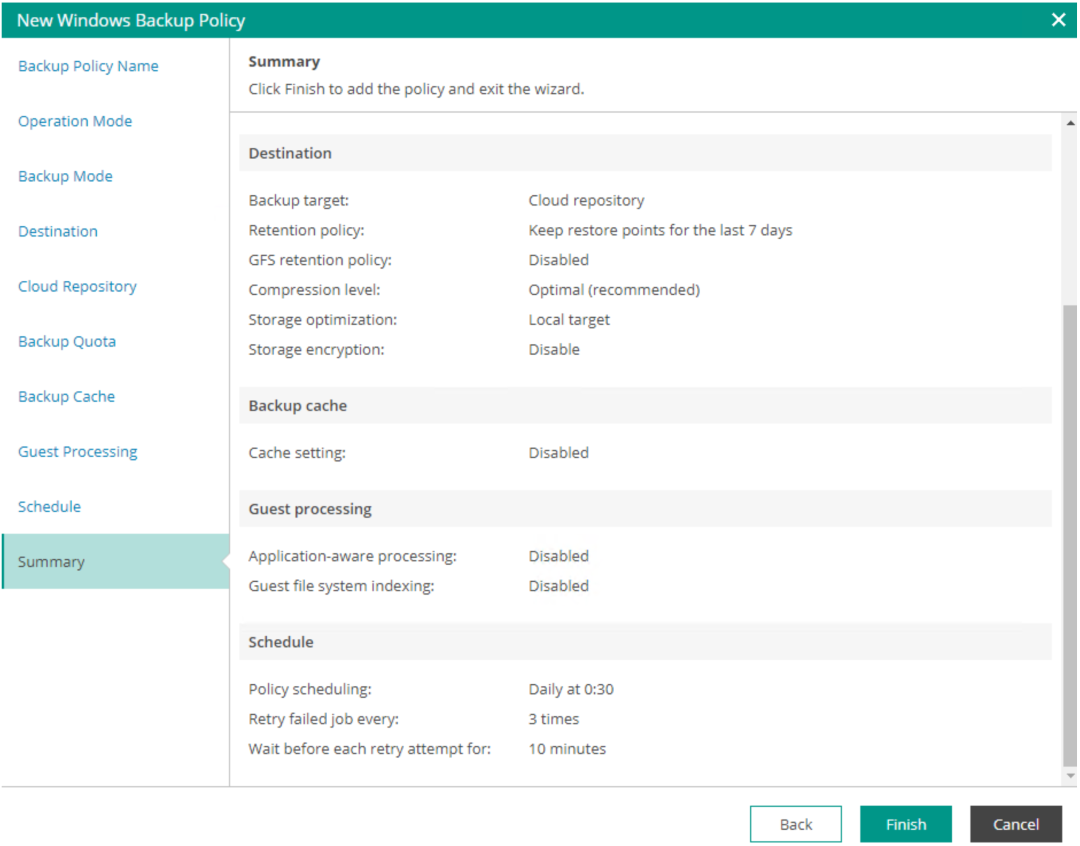
Task: Click the 'Storage encryption:' label
Action: [317, 349]
